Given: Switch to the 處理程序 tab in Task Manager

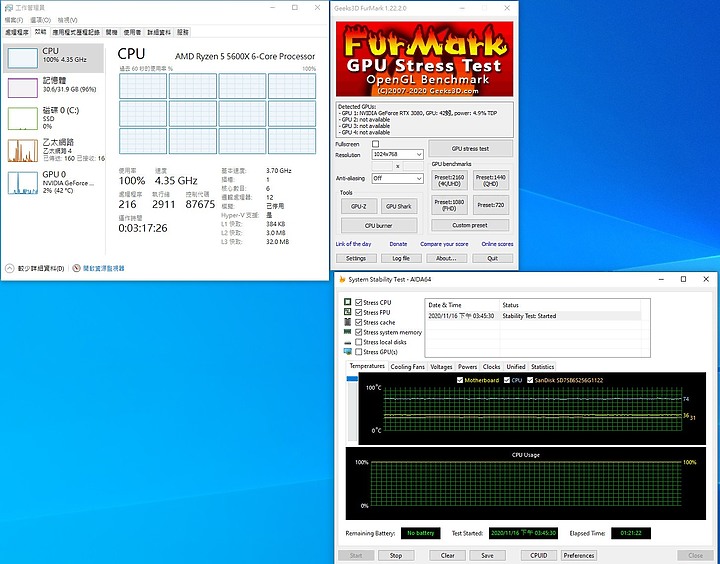Looking at the screenshot, I should [17, 32].
